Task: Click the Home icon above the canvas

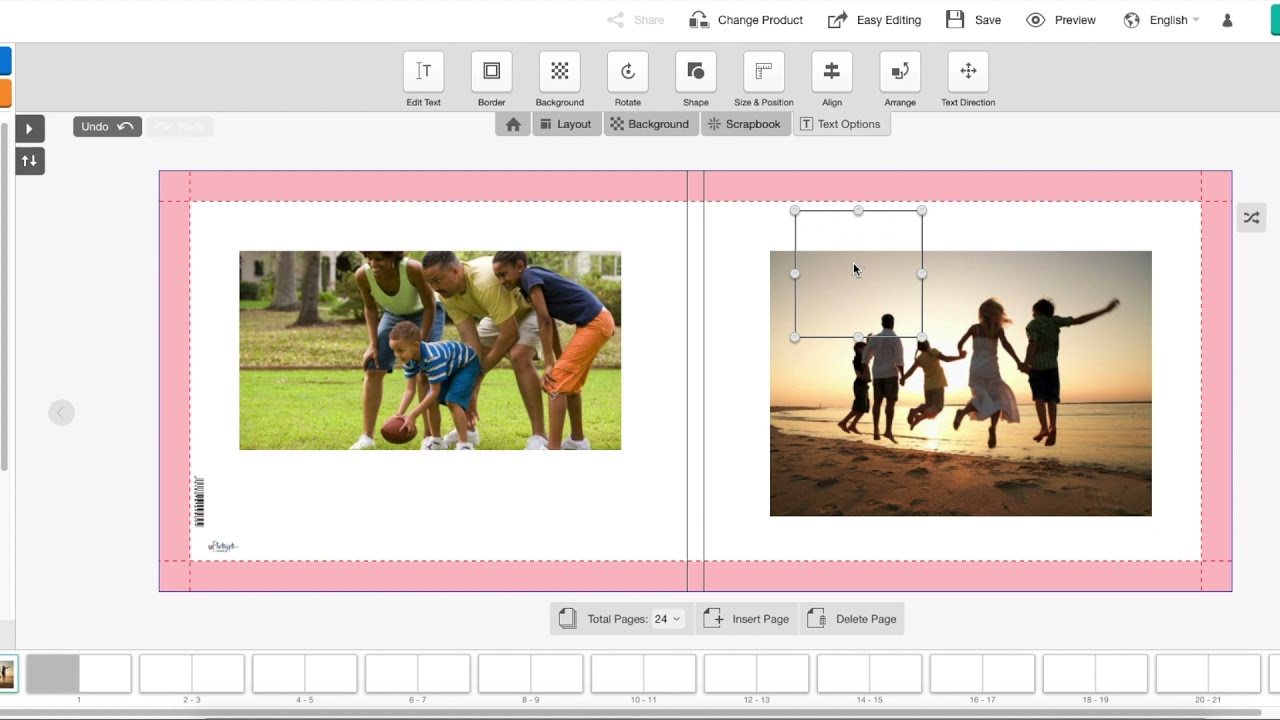Action: 511,123
